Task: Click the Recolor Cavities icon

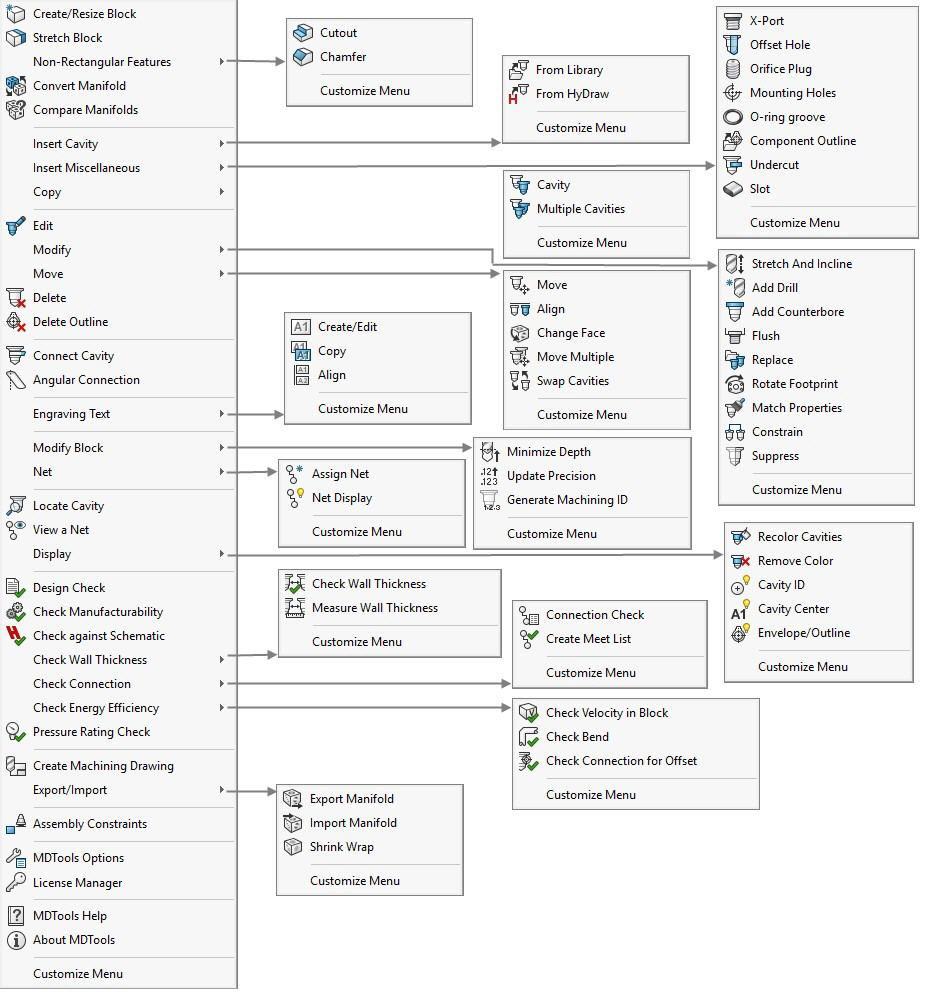Action: coord(741,537)
